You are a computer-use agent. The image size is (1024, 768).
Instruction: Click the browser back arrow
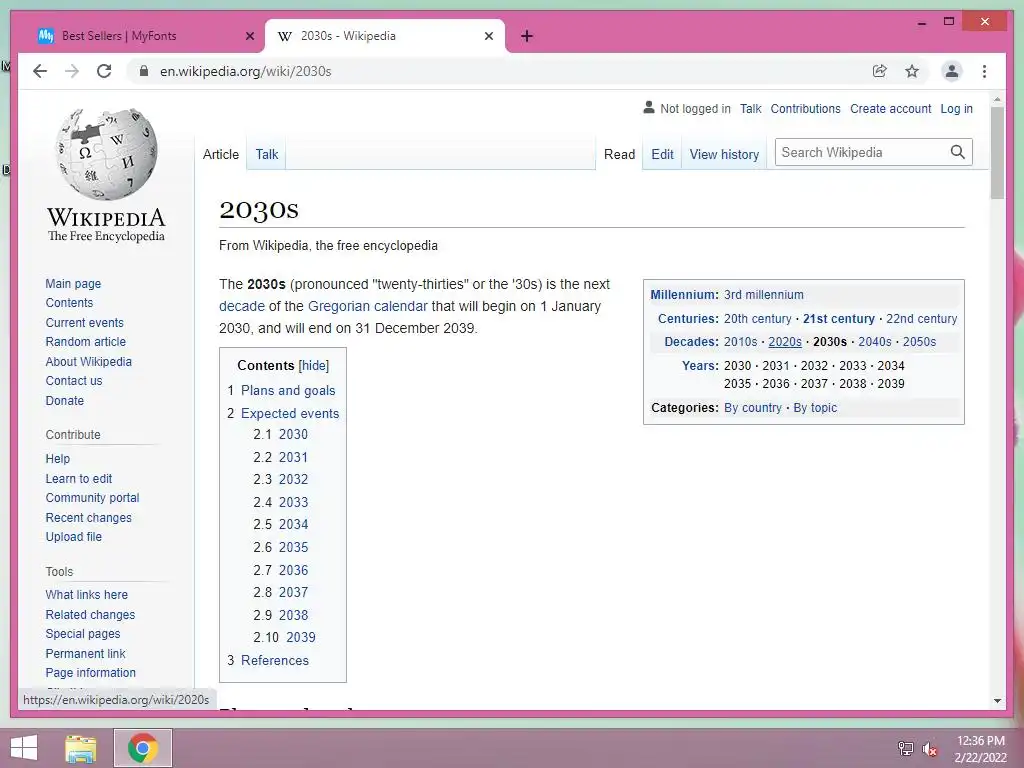pyautogui.click(x=40, y=71)
